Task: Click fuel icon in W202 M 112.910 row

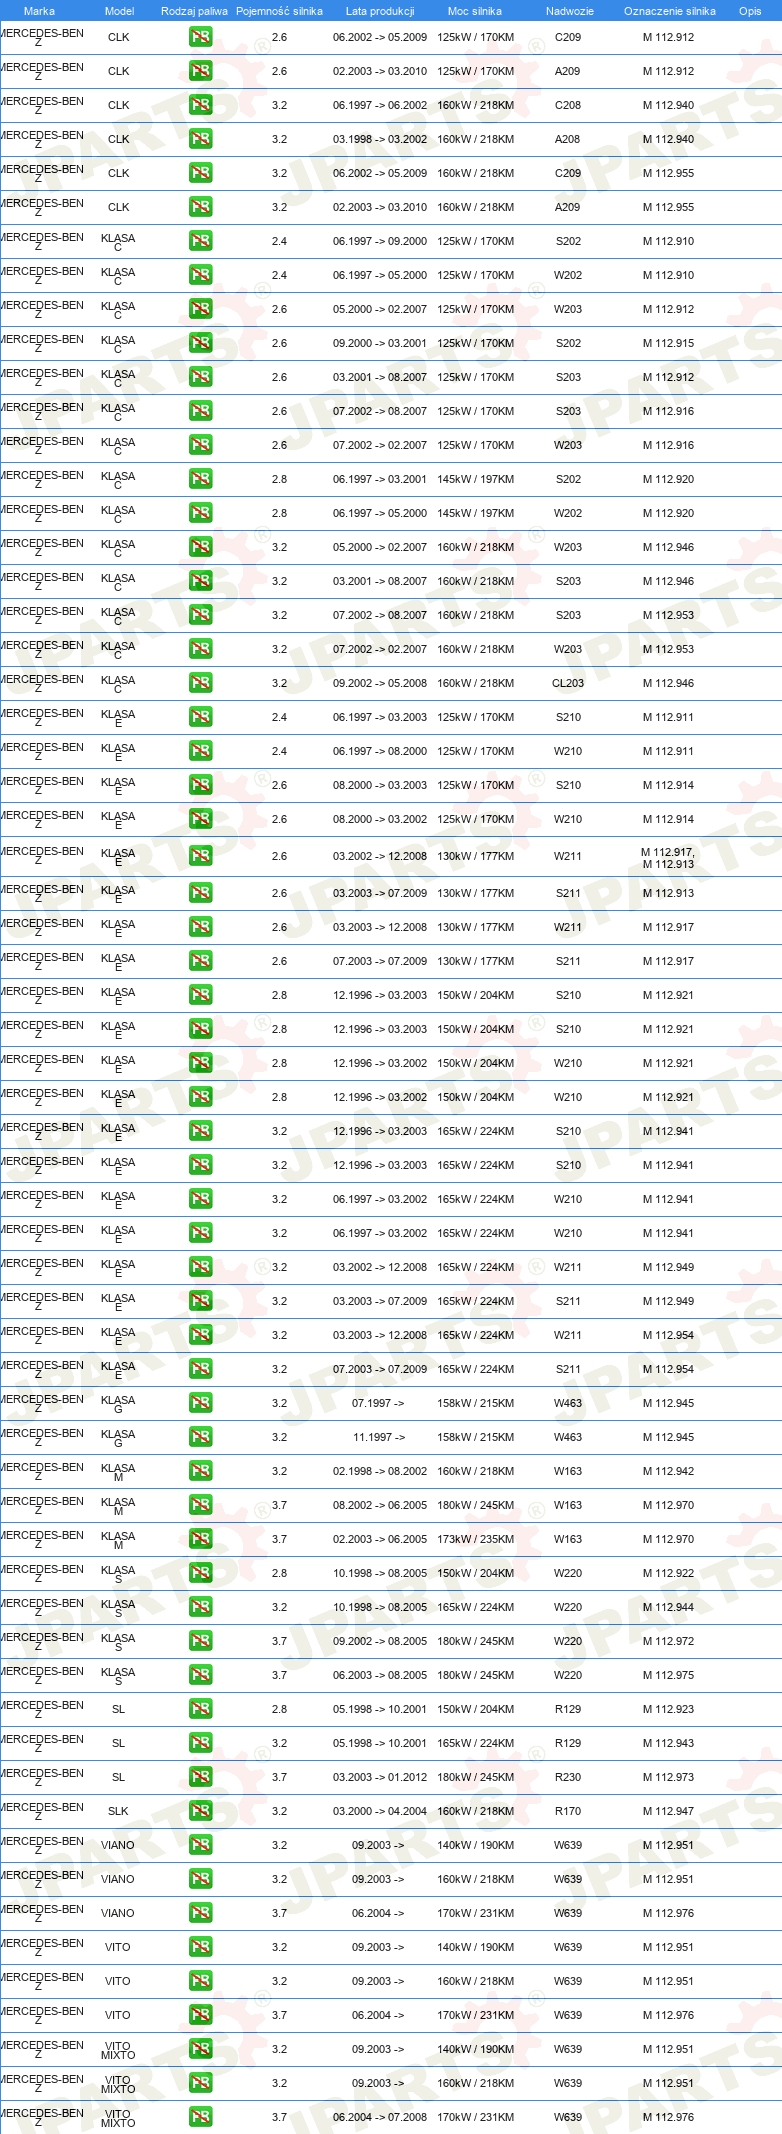Action: tap(200, 275)
